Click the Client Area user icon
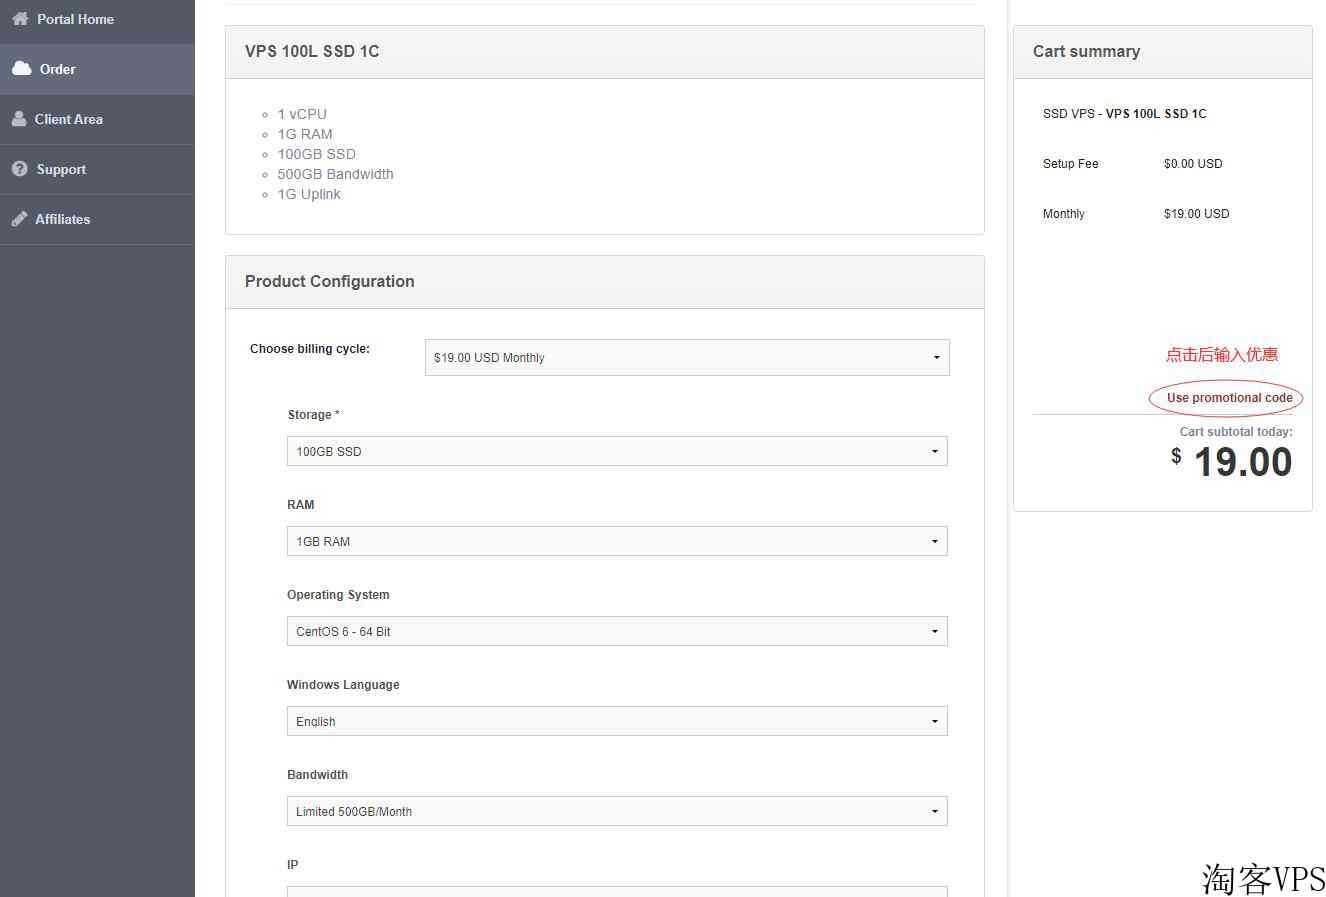This screenshot has width=1326, height=897. click(19, 119)
